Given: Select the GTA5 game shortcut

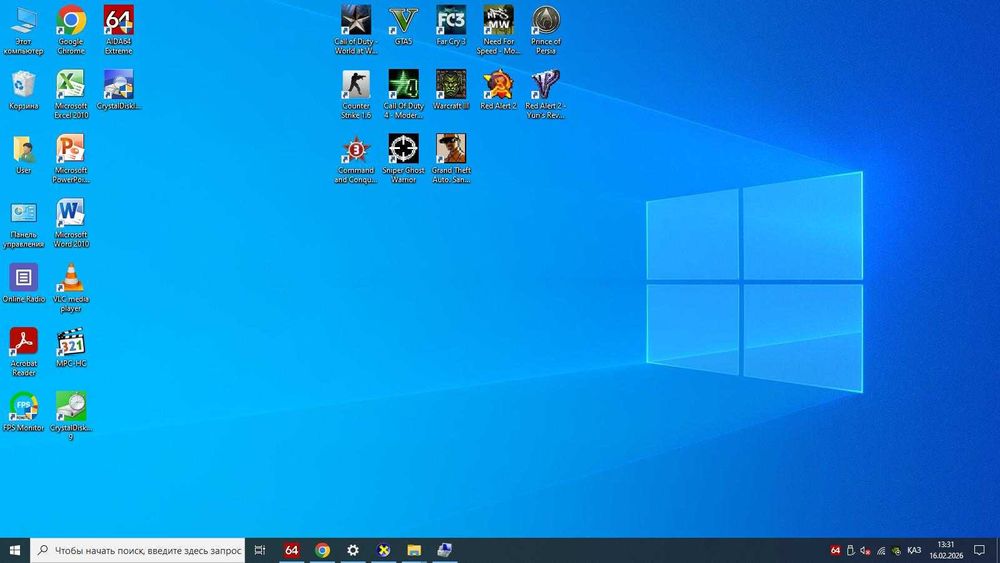Looking at the screenshot, I should (403, 26).
